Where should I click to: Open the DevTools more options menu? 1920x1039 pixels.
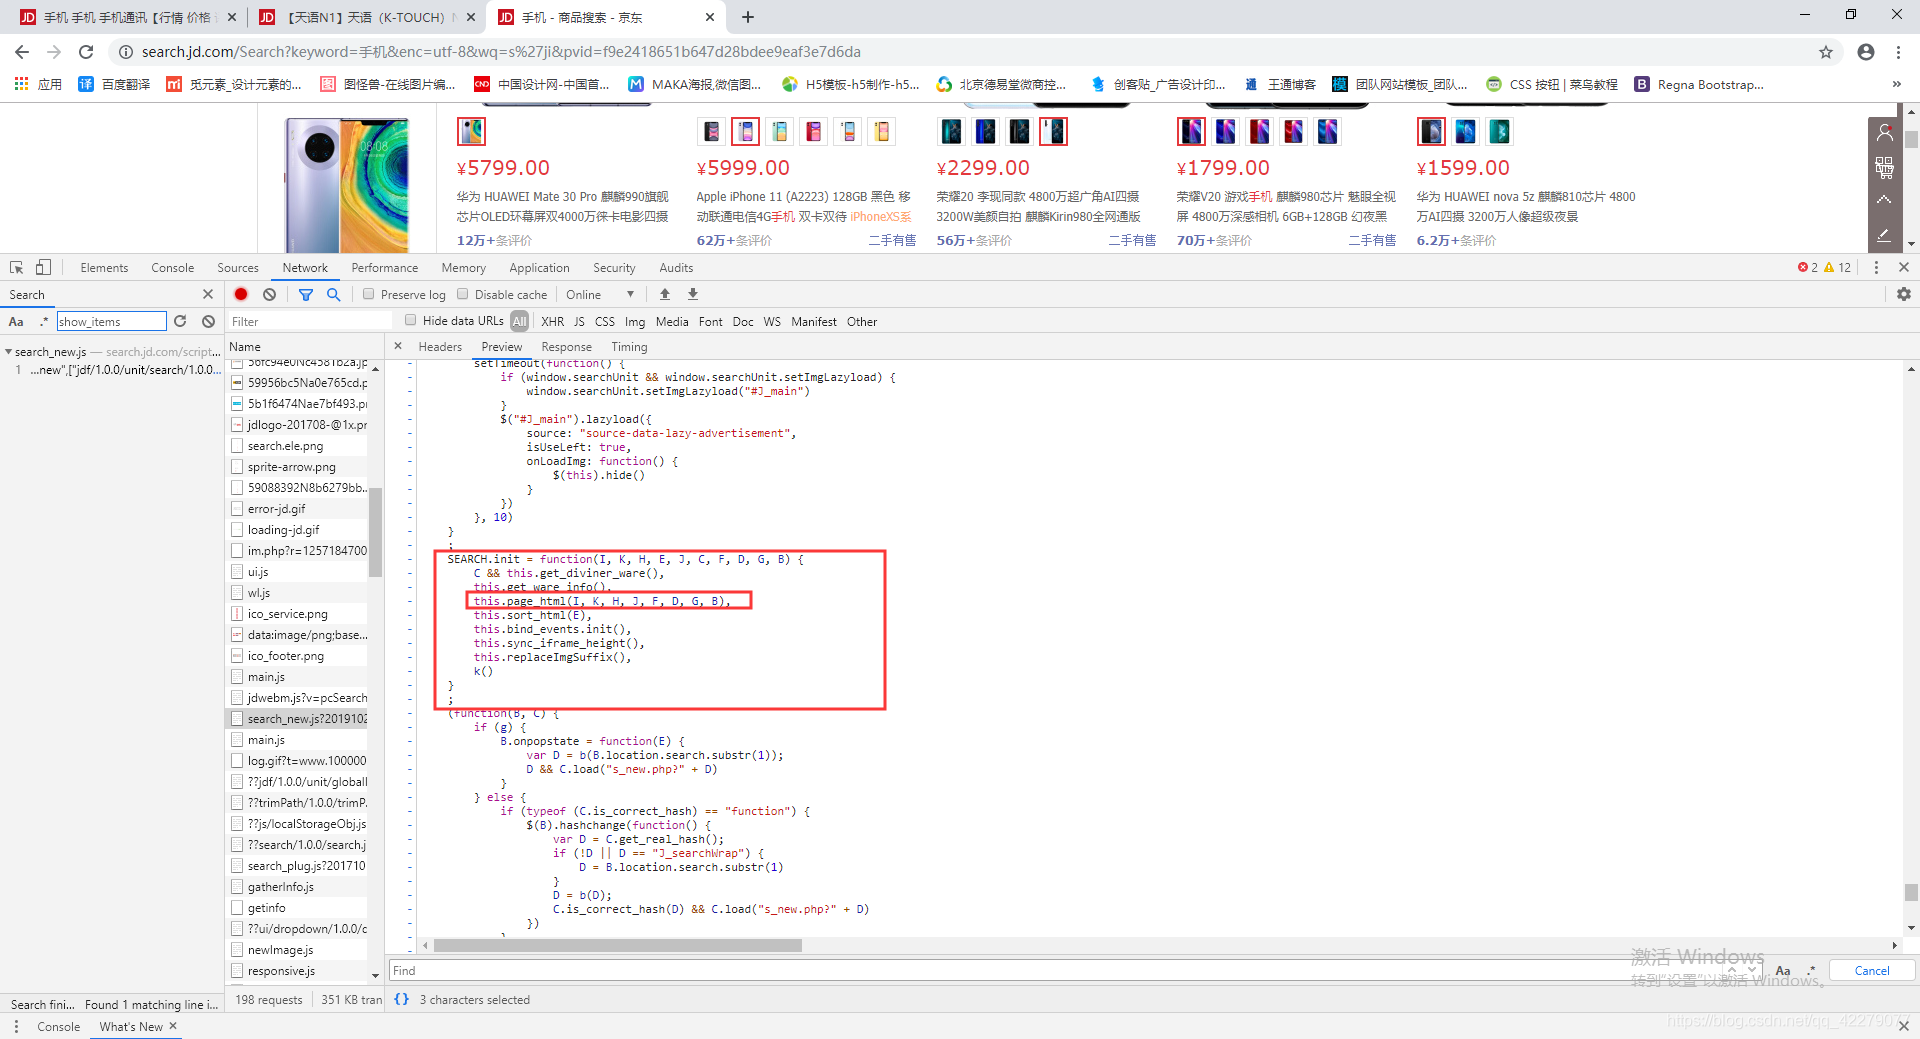(x=1876, y=268)
